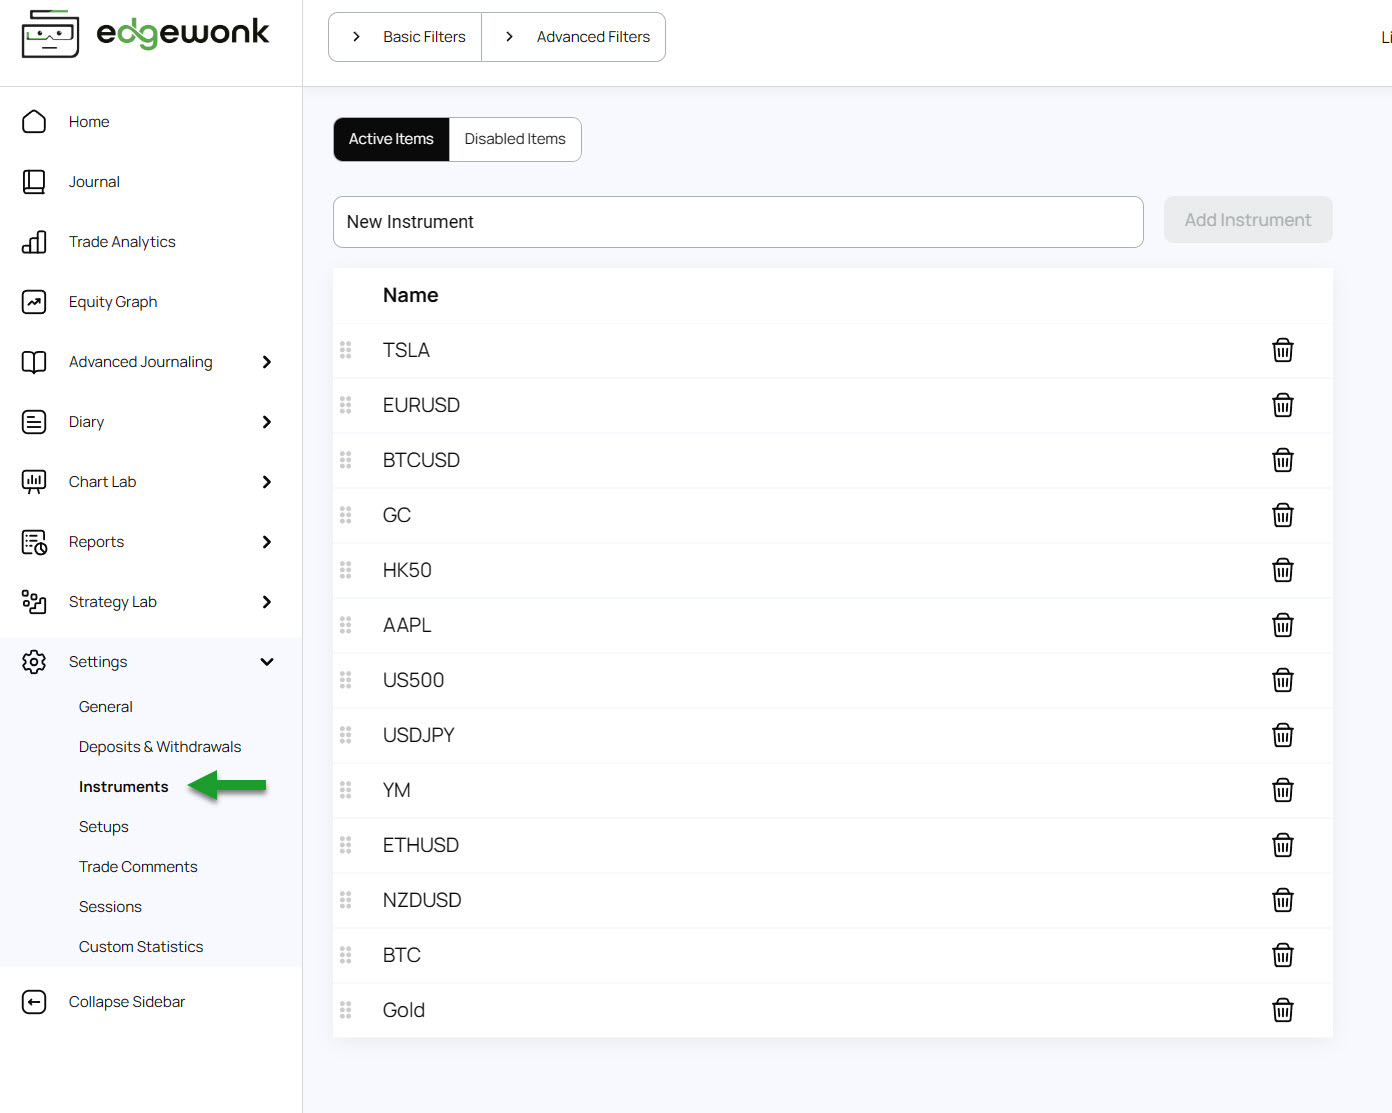Expand the Advanced Filters section
1392x1113 pixels.
click(575, 37)
